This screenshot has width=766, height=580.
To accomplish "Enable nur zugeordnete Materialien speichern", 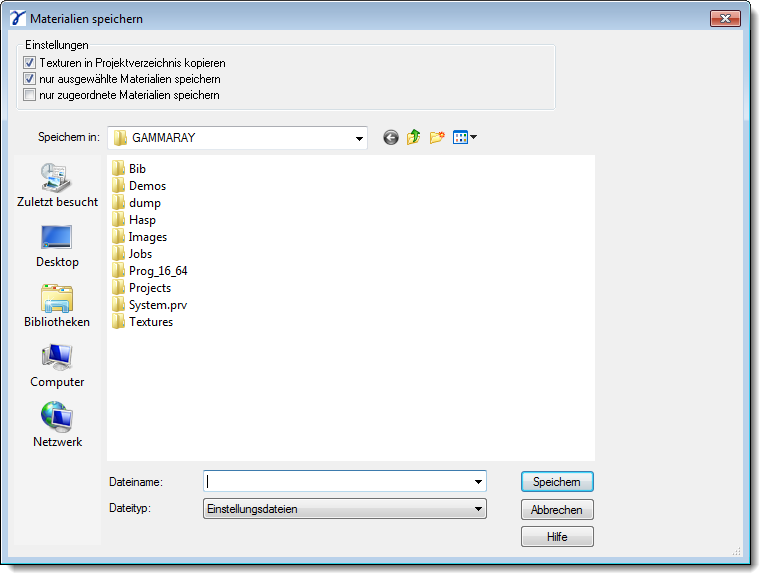I will point(29,95).
